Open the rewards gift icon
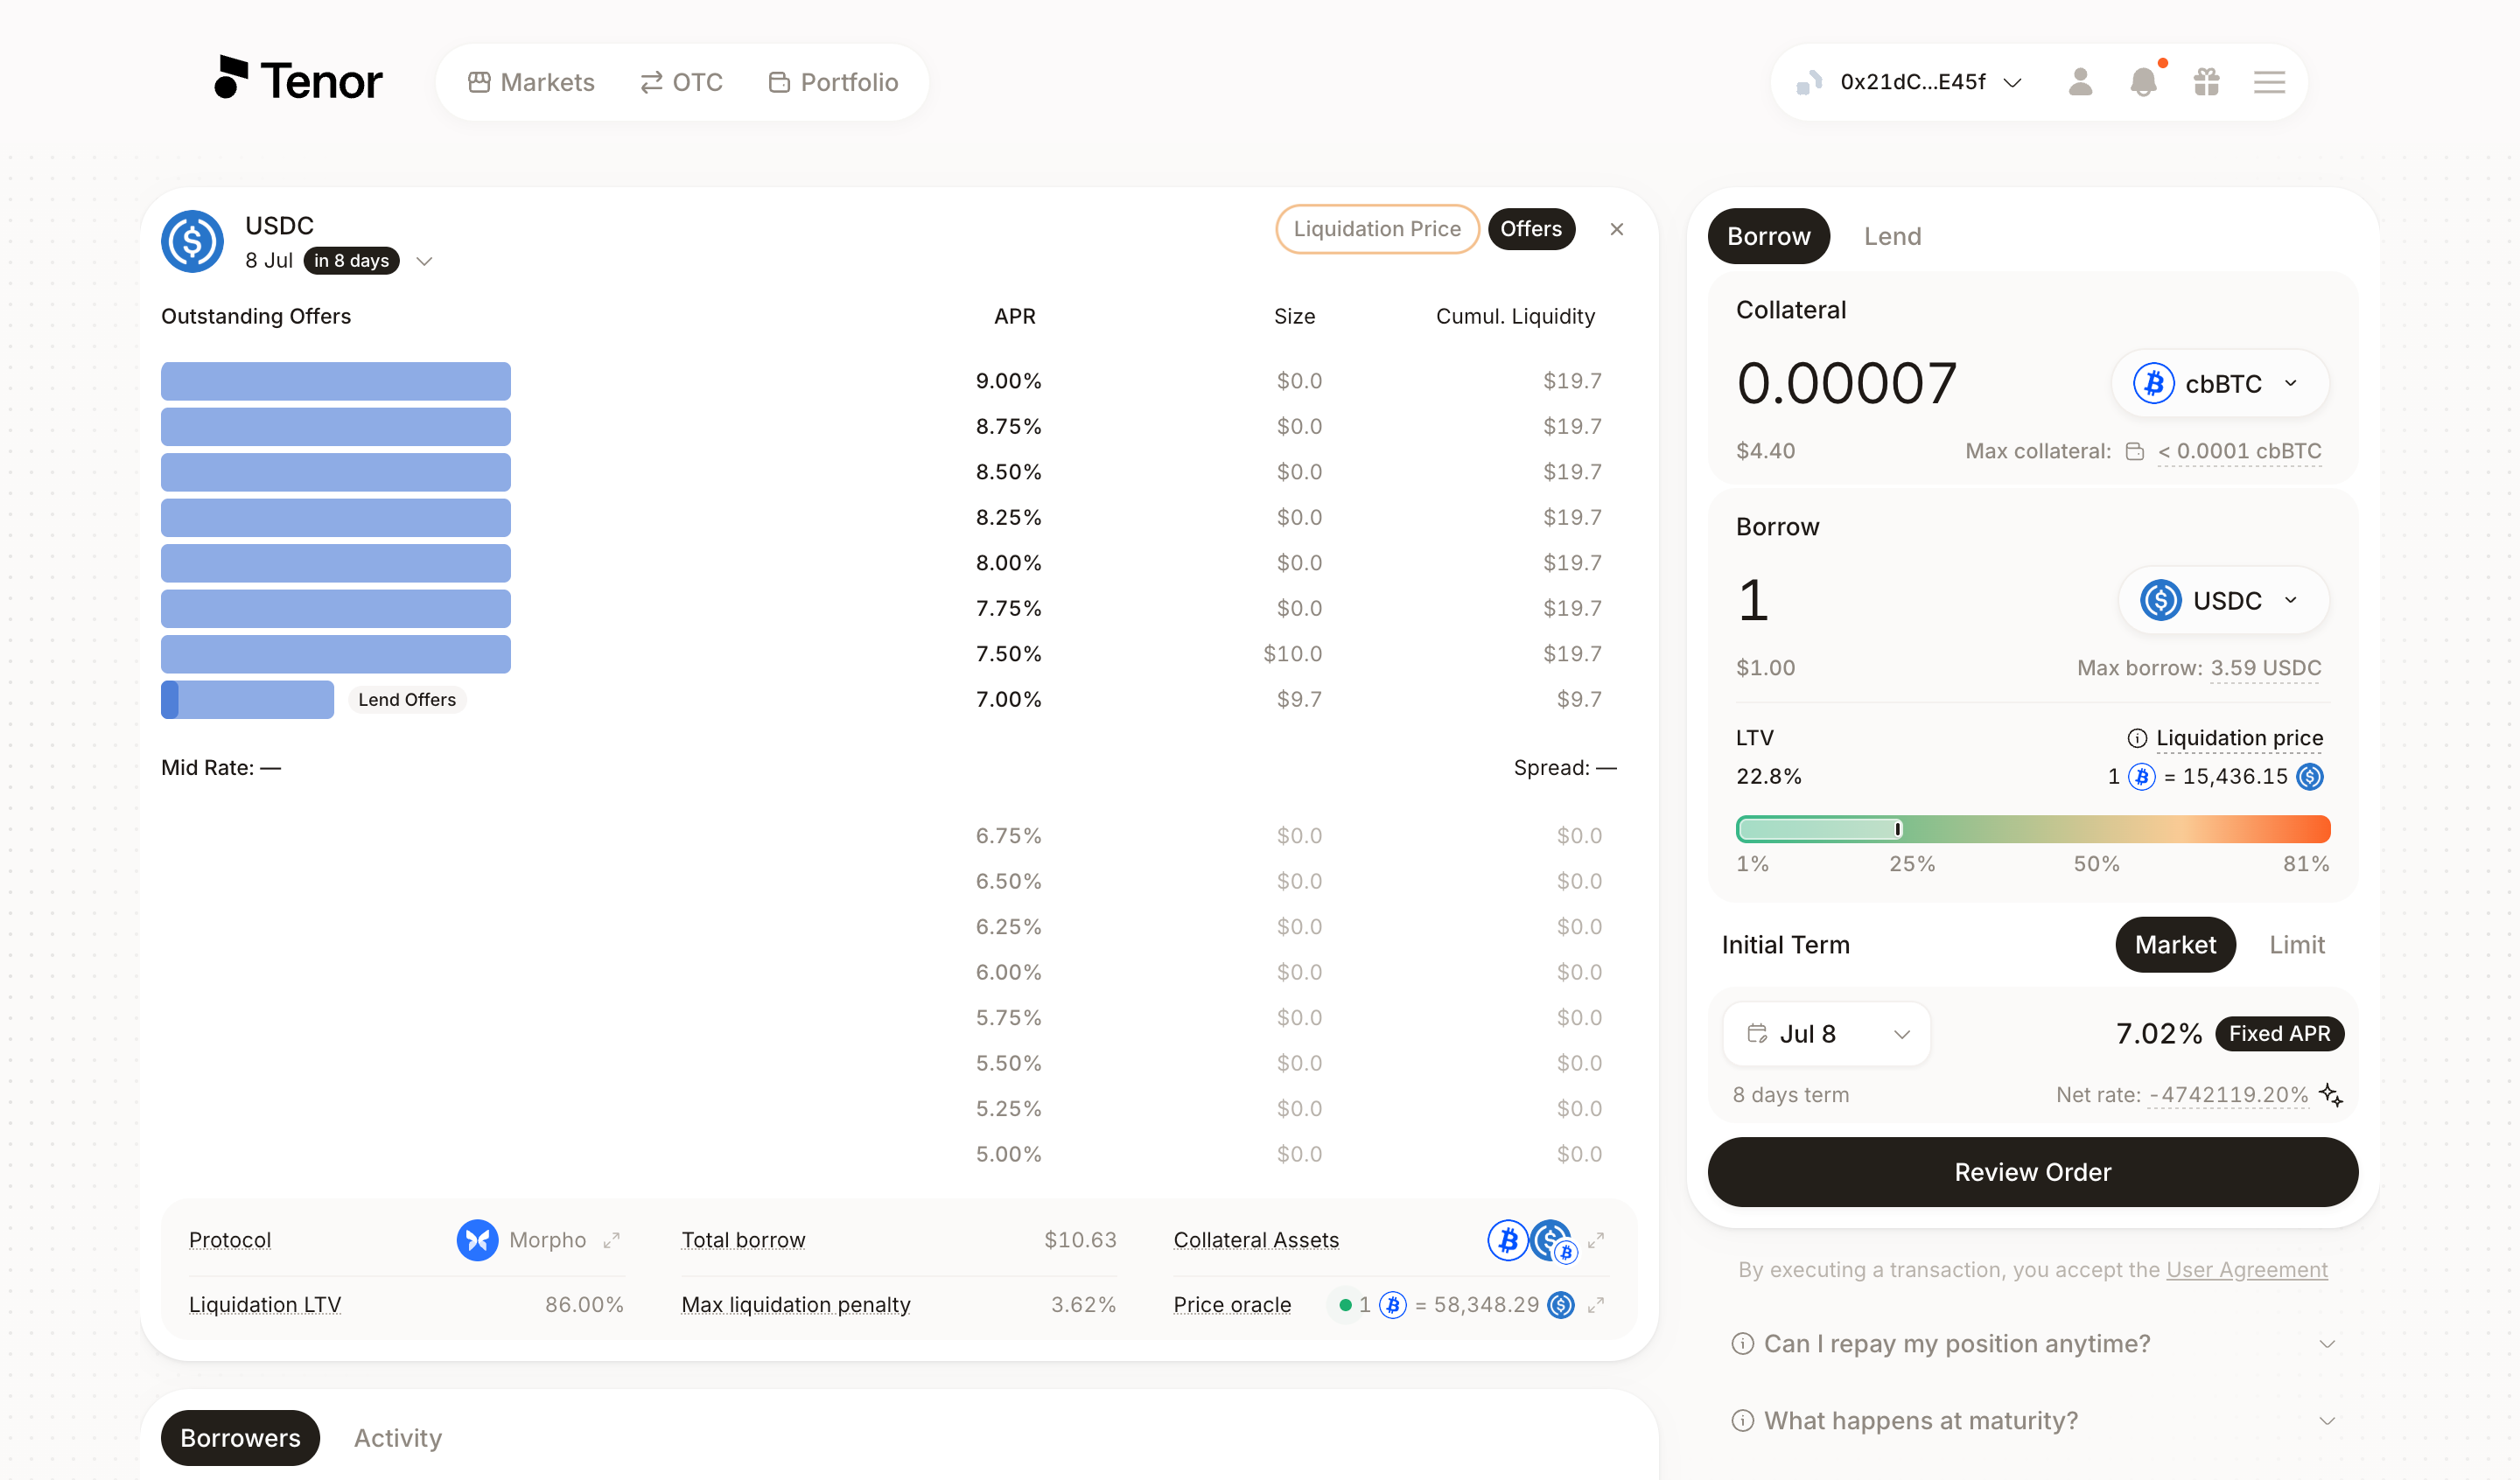The image size is (2520, 1480). (2206, 81)
